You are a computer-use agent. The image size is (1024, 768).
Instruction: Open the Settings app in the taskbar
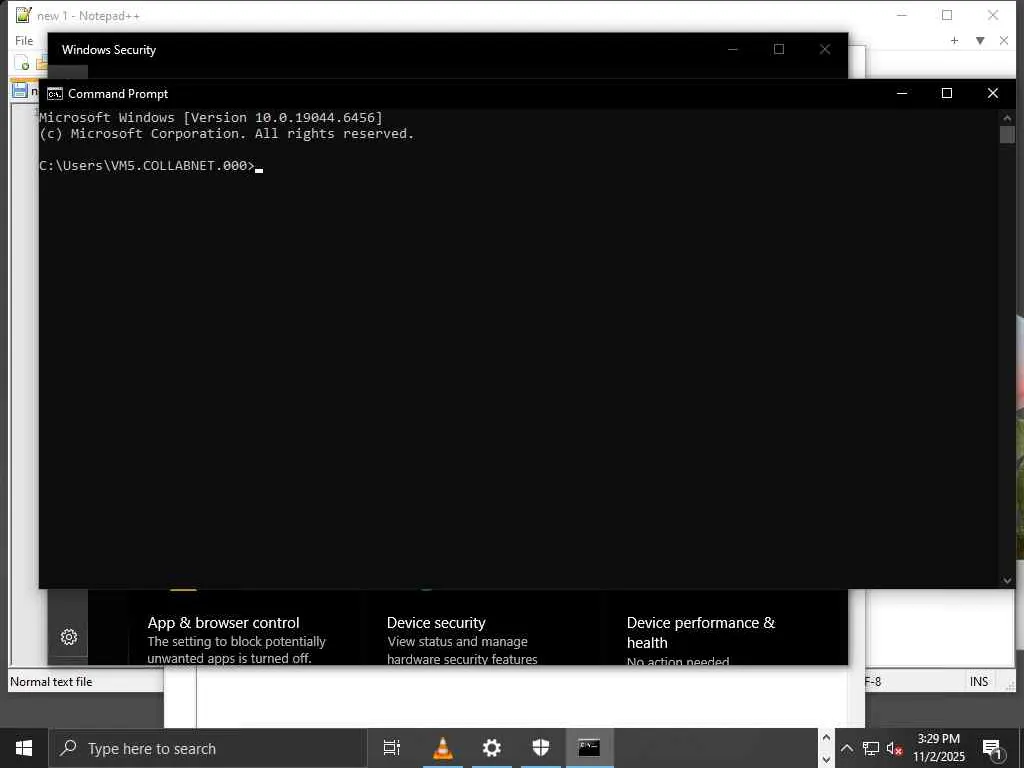(x=491, y=748)
